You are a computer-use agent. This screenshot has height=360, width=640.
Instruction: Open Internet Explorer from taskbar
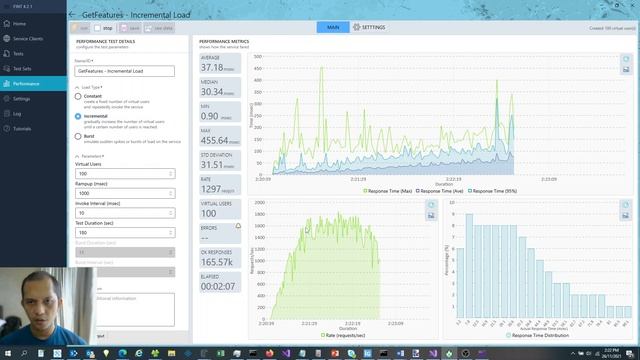(x=139, y=353)
